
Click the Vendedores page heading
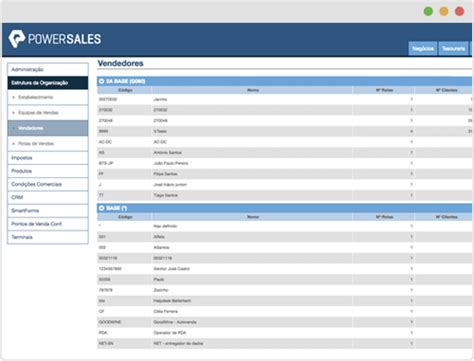[120, 63]
